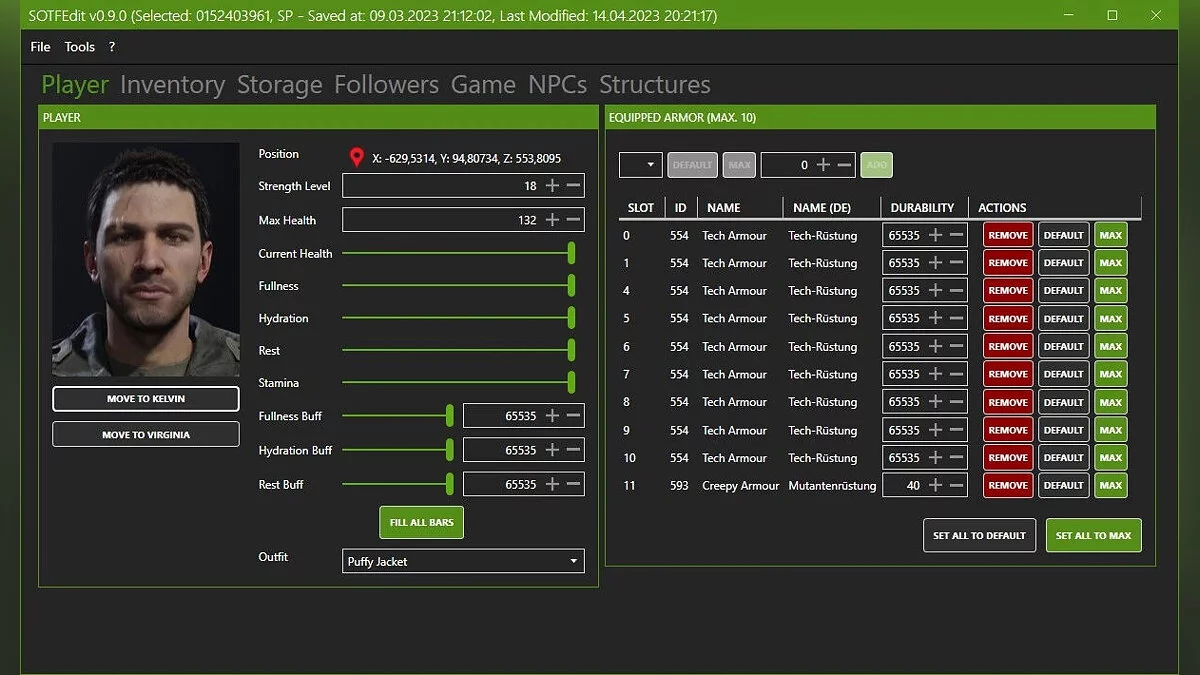Decrease Max Health with the minus icon
This screenshot has width=1200, height=675.
click(573, 220)
